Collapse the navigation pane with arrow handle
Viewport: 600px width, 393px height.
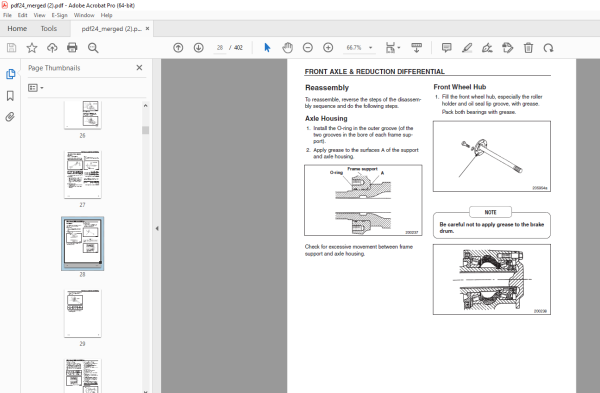coord(157,228)
